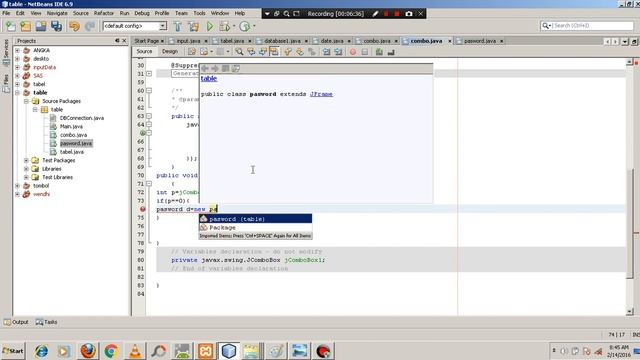Select Package completion suggestion

[x=256, y=227]
